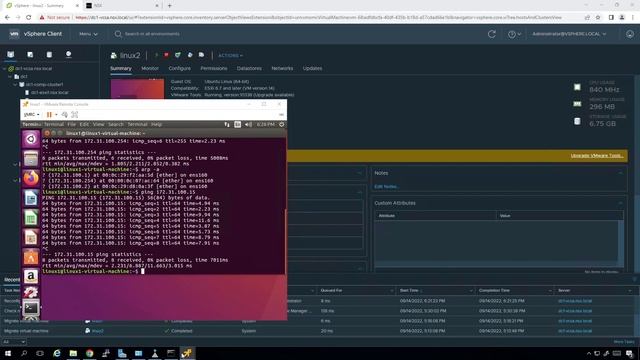Image resolution: width=640 pixels, height=360 pixels.
Task: Click the pause icon in VMware Remote Console
Action: coord(49,115)
